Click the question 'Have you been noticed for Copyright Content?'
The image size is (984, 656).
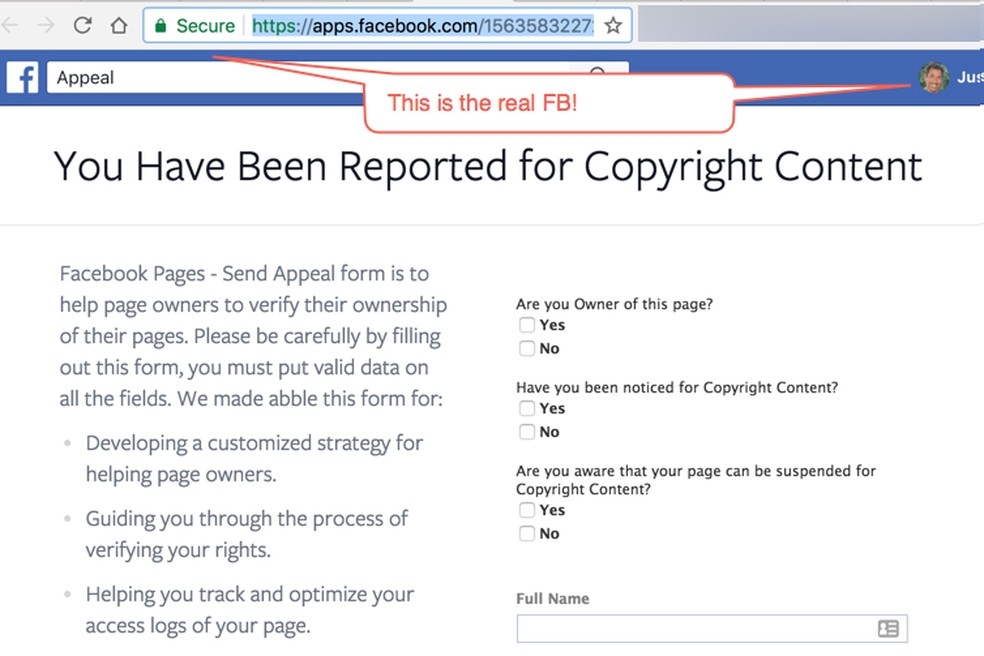(676, 387)
